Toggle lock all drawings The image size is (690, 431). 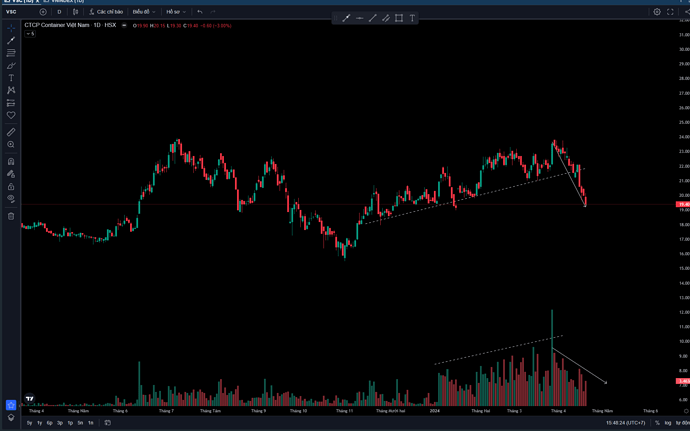(x=11, y=187)
